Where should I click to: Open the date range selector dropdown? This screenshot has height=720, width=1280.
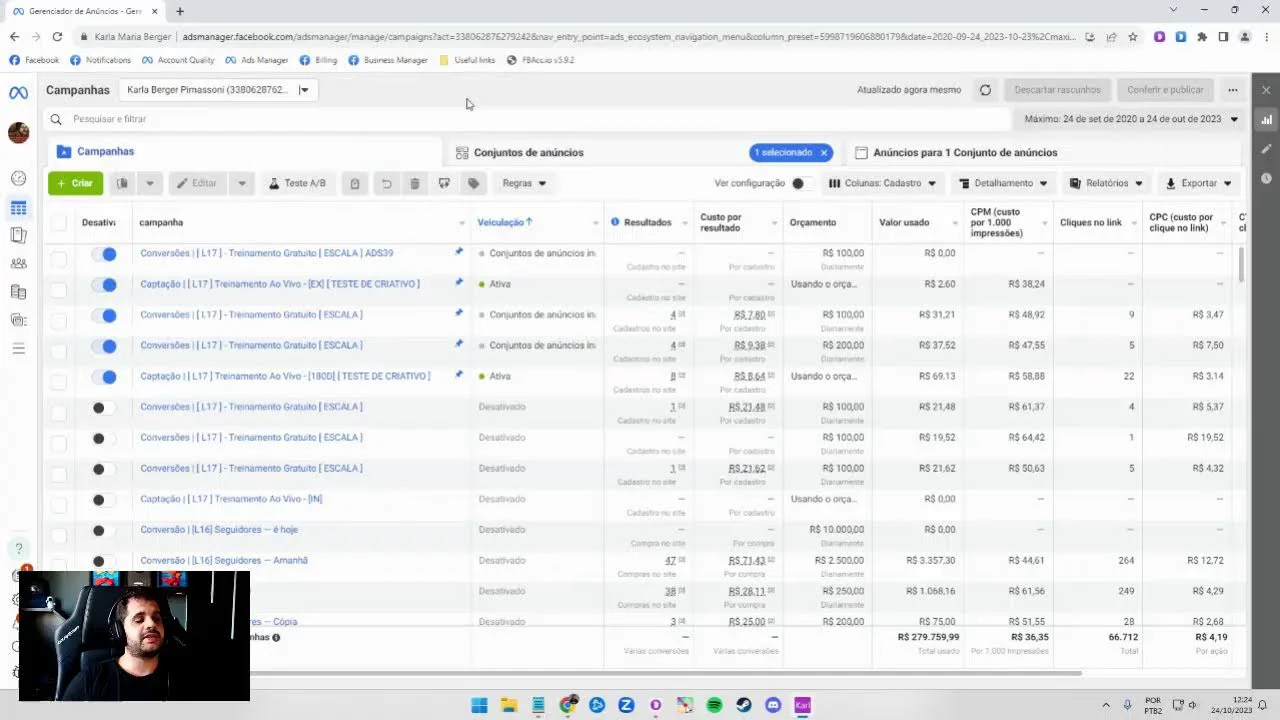tap(1130, 119)
